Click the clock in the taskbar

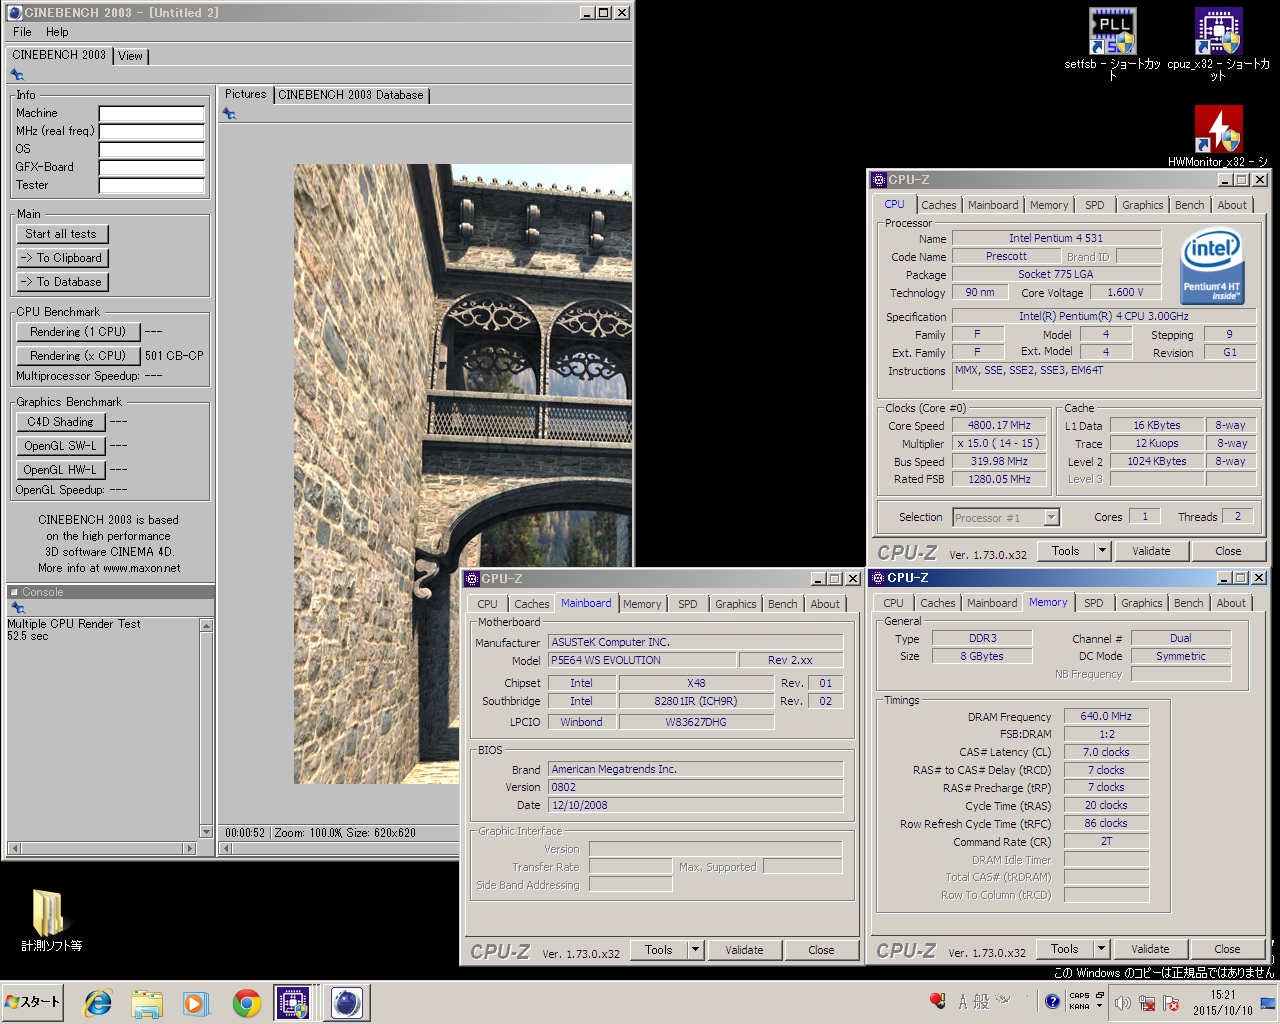pos(1223,1002)
